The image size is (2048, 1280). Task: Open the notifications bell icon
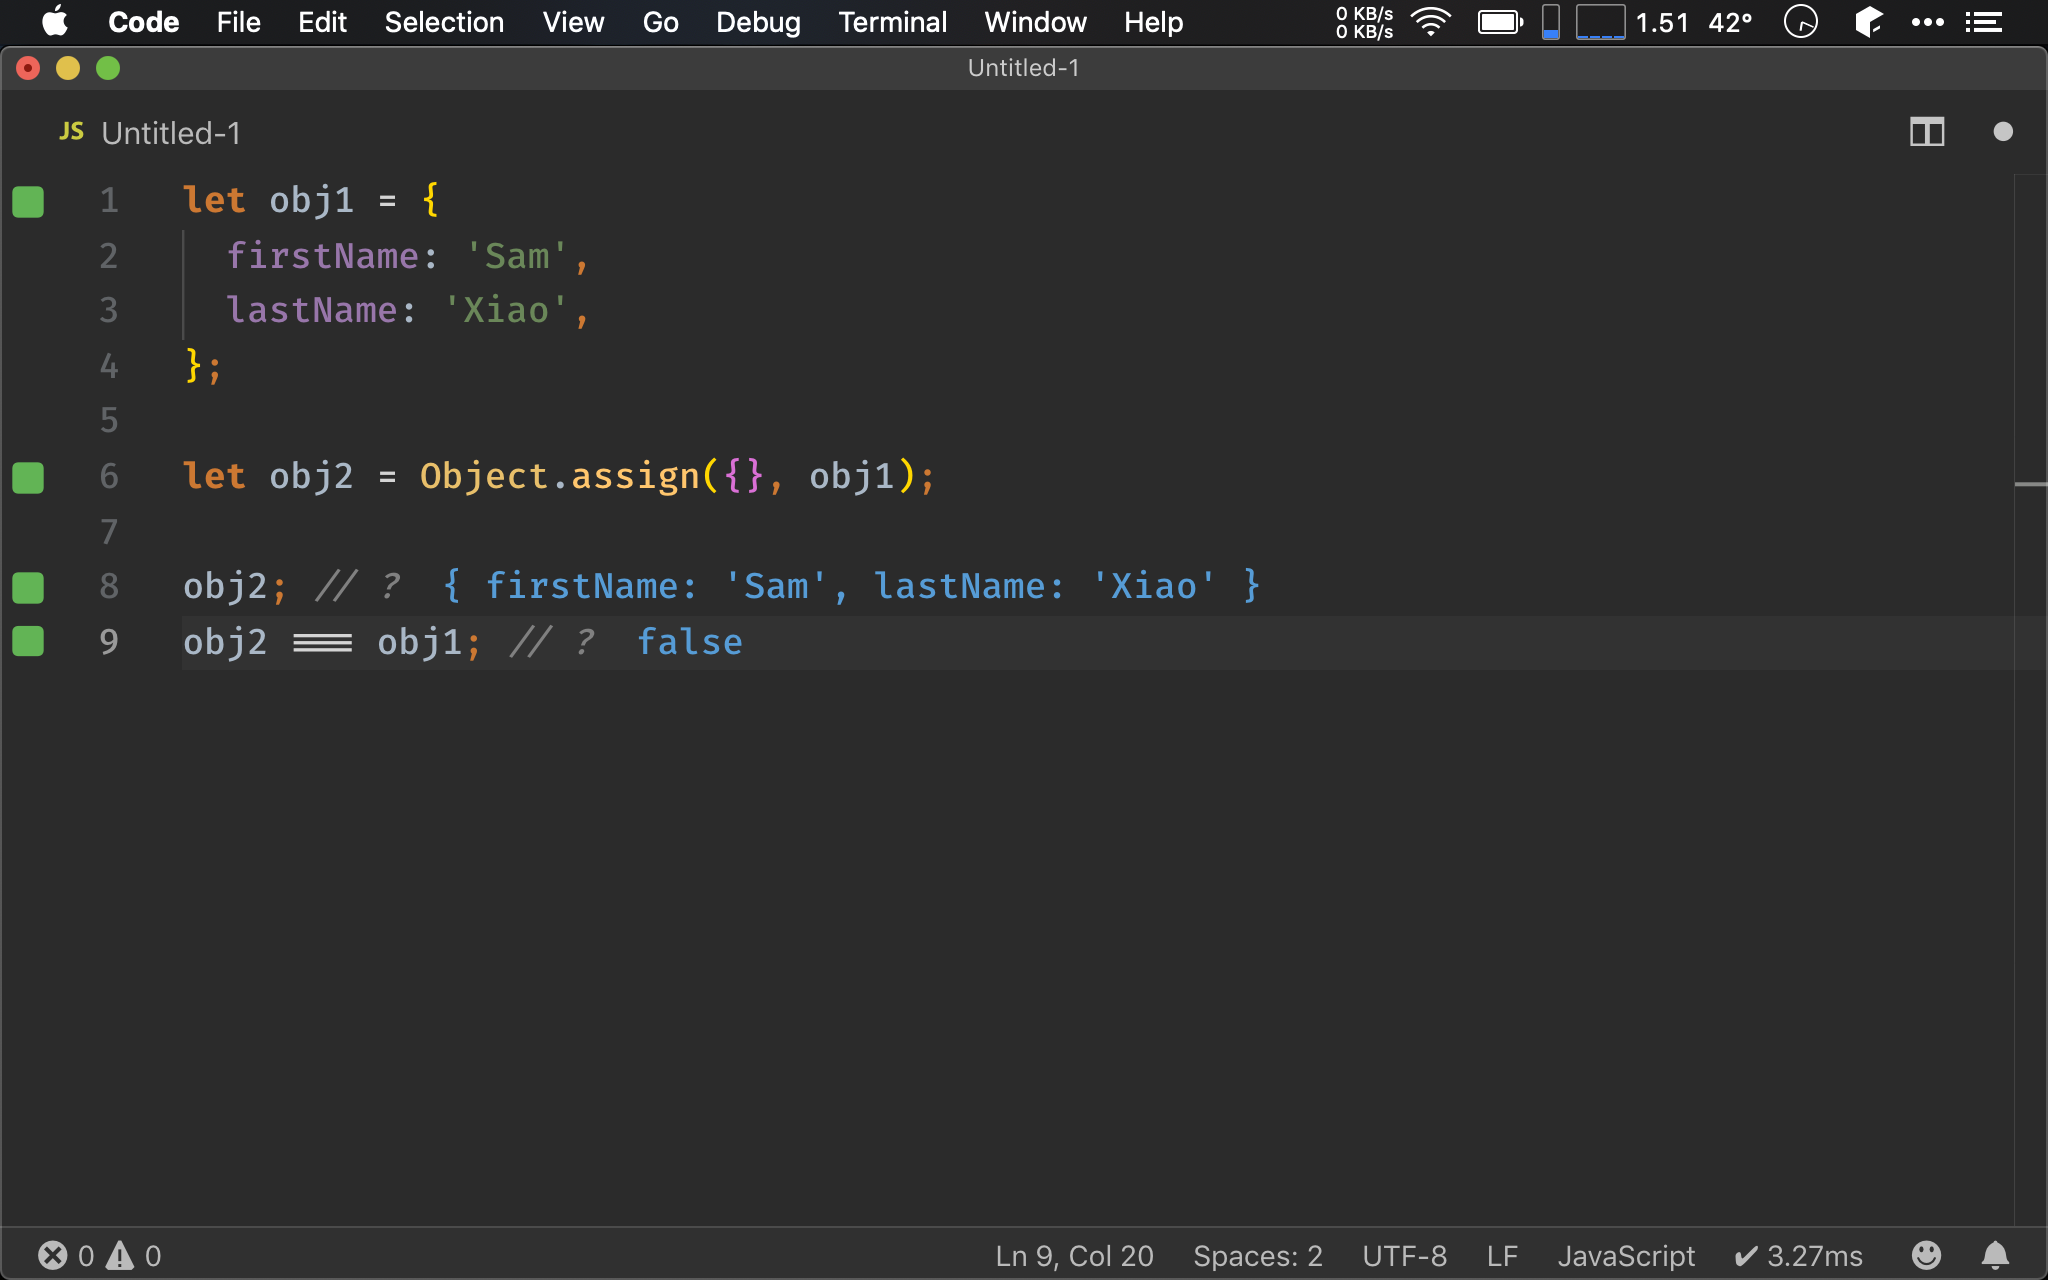click(x=1995, y=1255)
